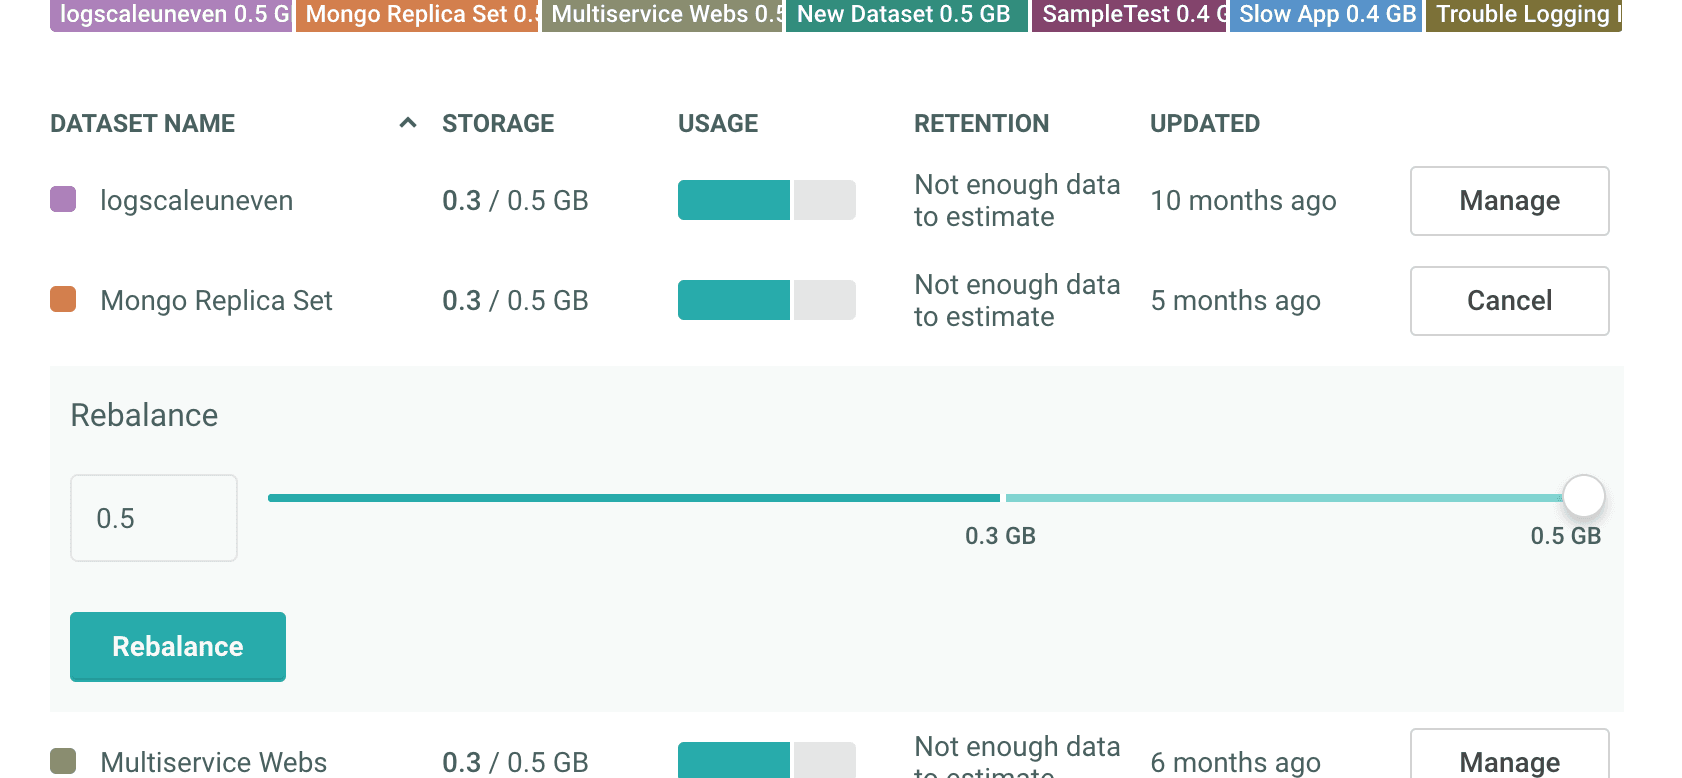Click the rebalance slider handle
Screen dimensions: 1682x778
tap(1583, 496)
